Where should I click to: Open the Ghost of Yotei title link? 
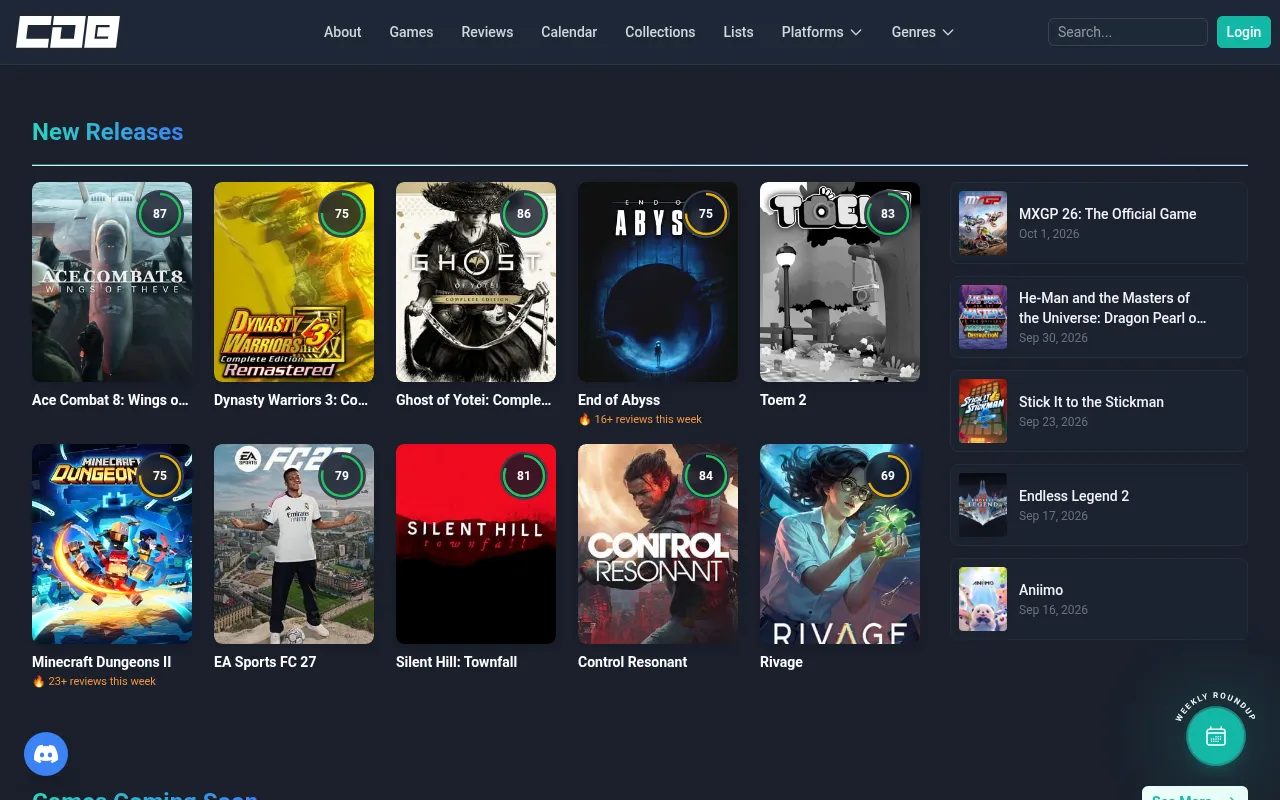[474, 400]
